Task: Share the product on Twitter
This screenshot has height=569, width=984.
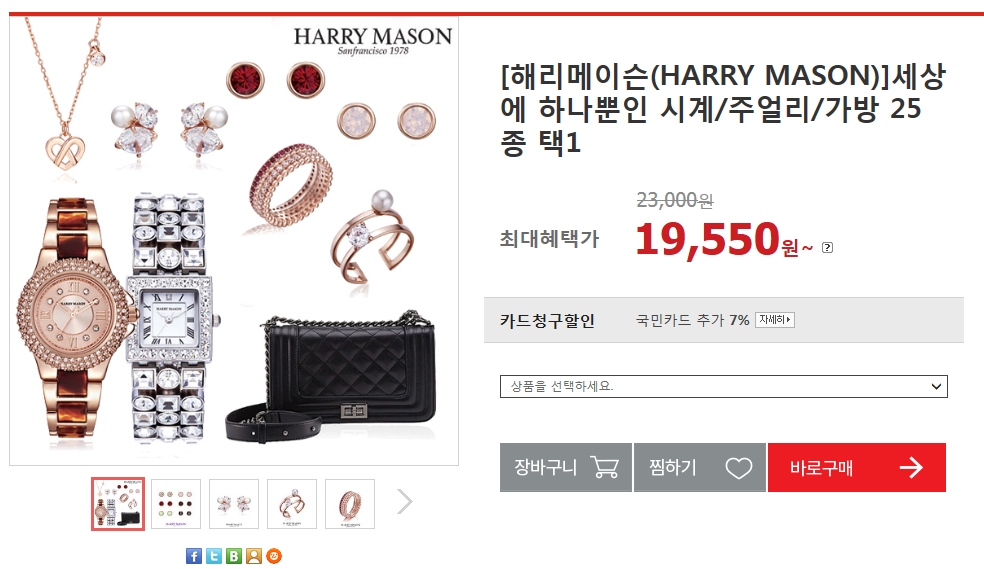Action: click(x=213, y=556)
